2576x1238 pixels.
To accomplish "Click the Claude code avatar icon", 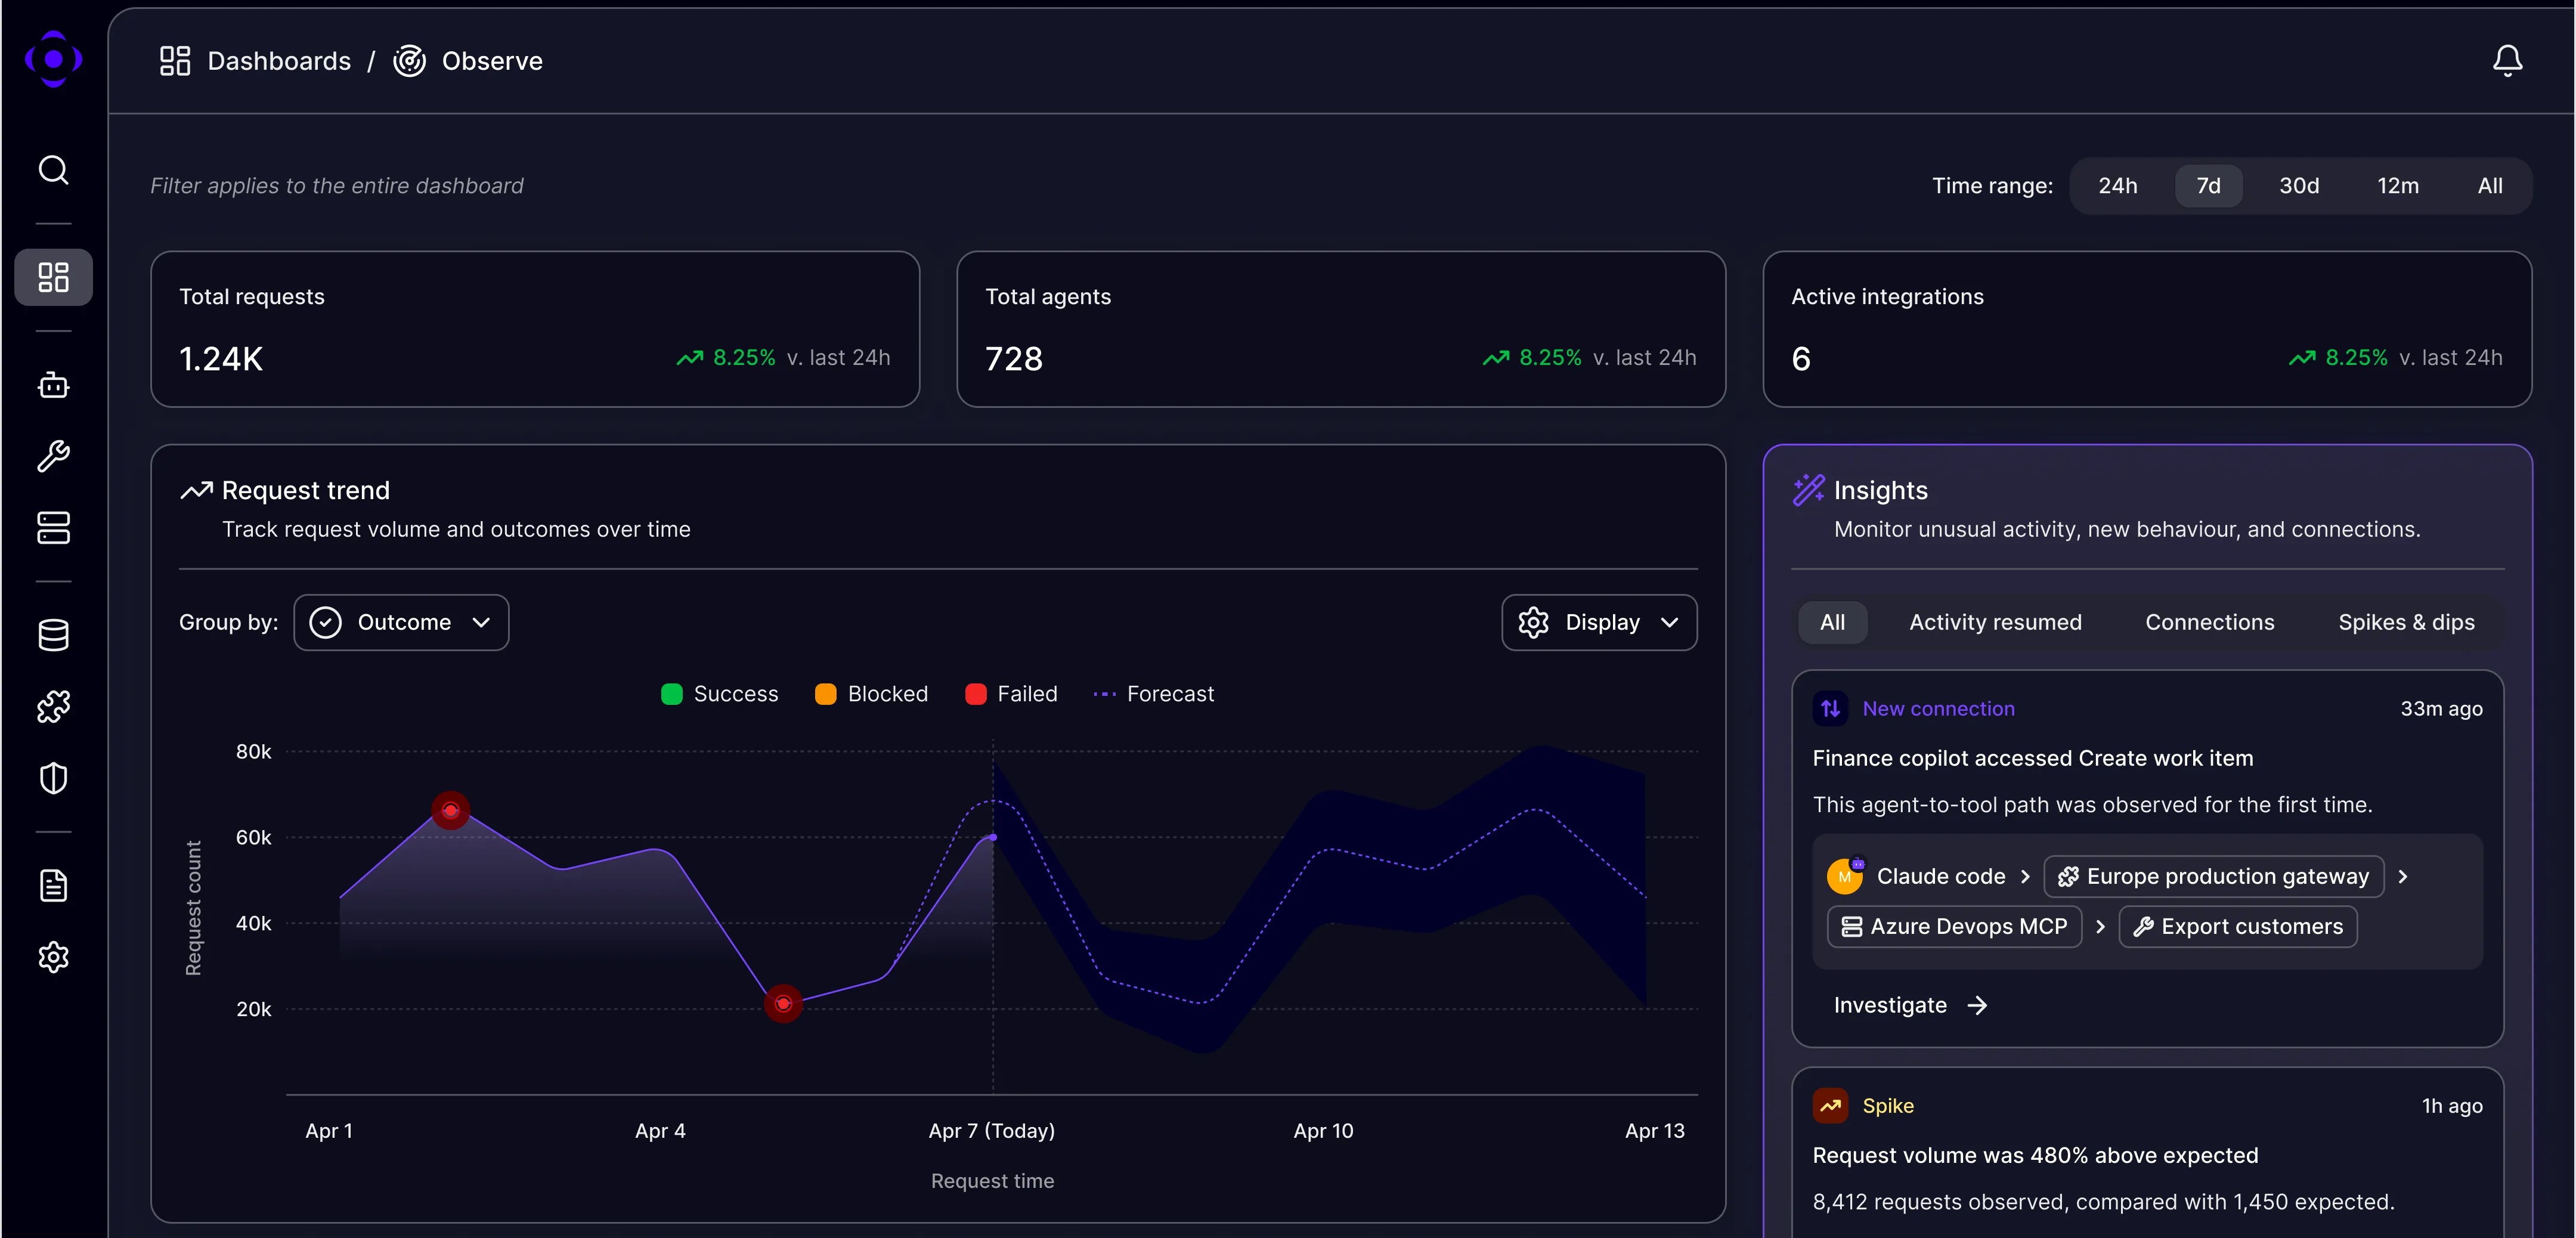I will pyautogui.click(x=1845, y=875).
